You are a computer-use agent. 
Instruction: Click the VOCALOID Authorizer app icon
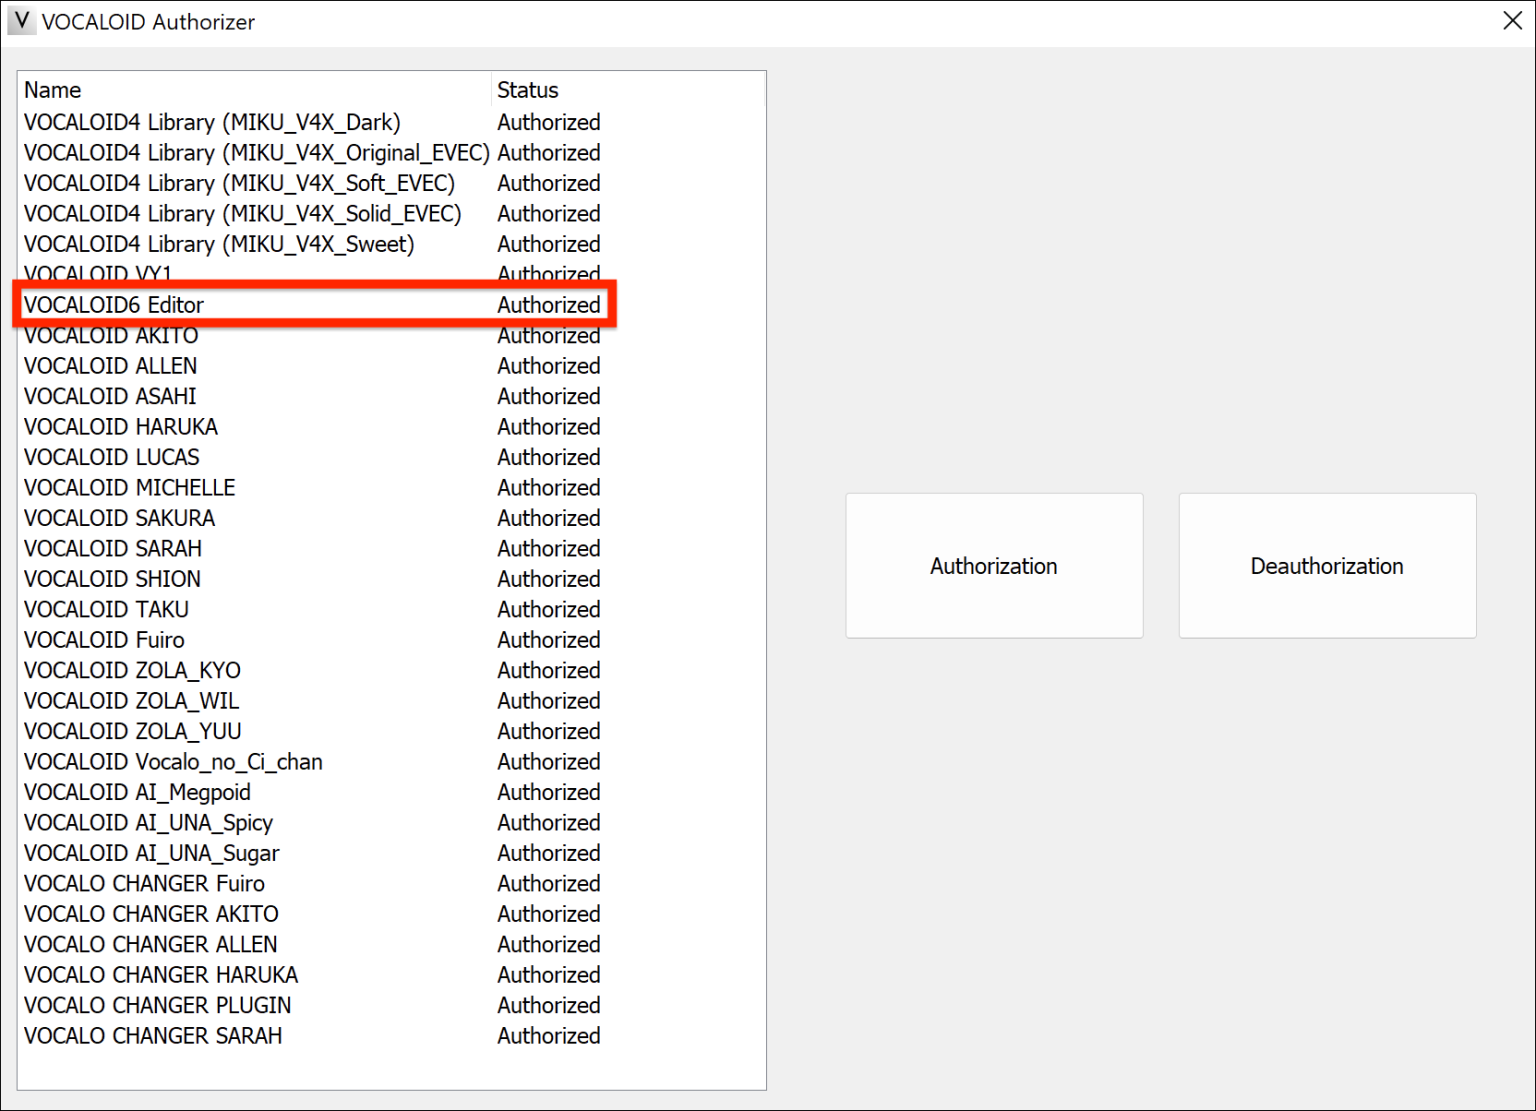[x=21, y=21]
